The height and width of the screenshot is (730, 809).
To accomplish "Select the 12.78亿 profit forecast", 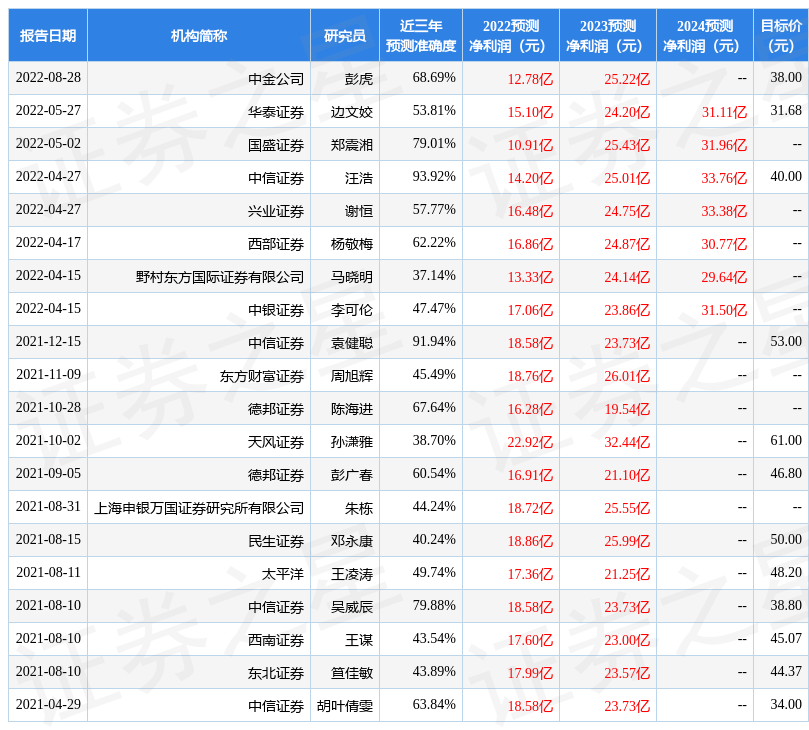I will (530, 79).
